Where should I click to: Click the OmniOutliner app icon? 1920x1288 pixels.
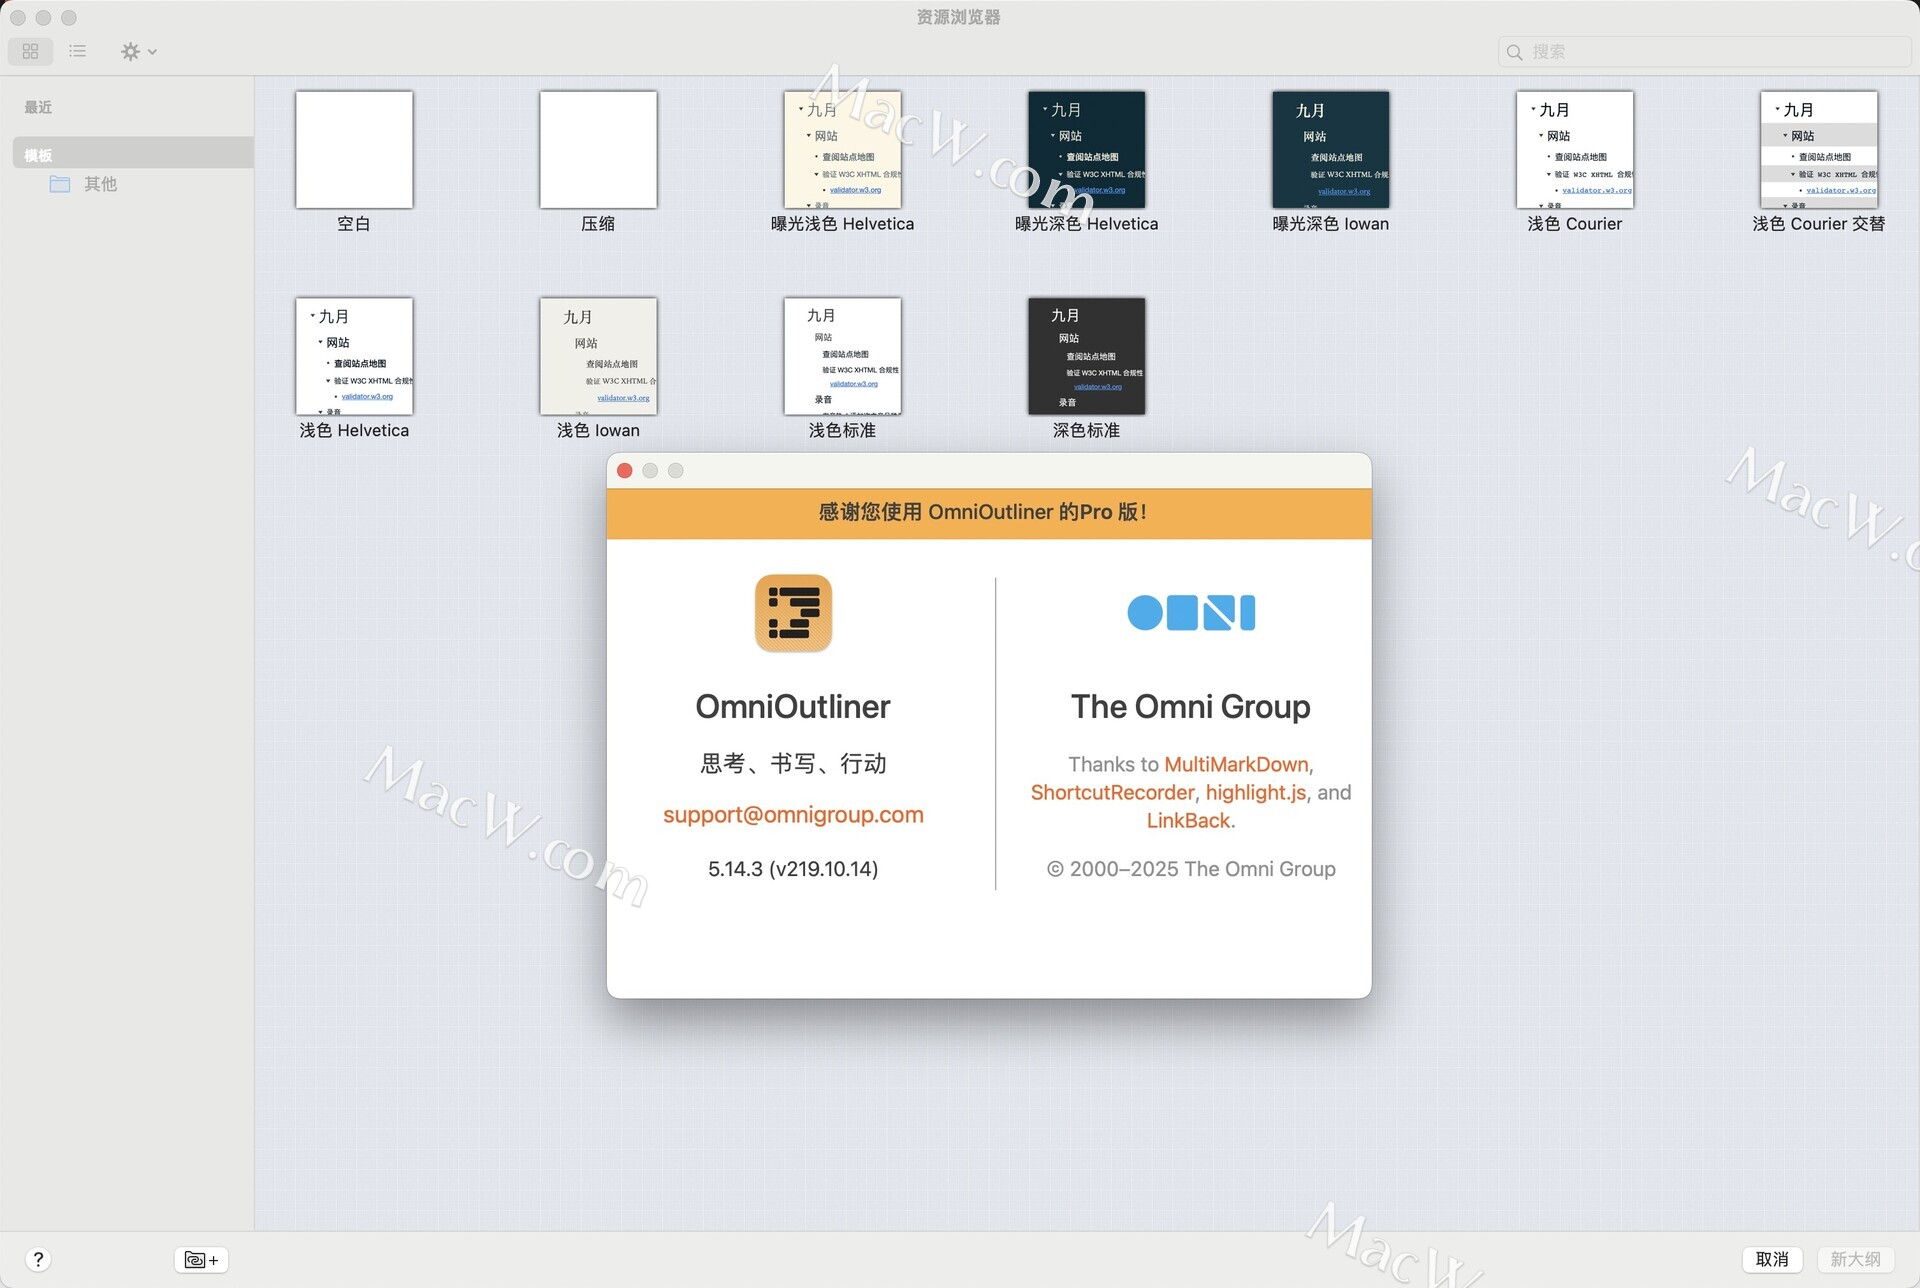793,613
